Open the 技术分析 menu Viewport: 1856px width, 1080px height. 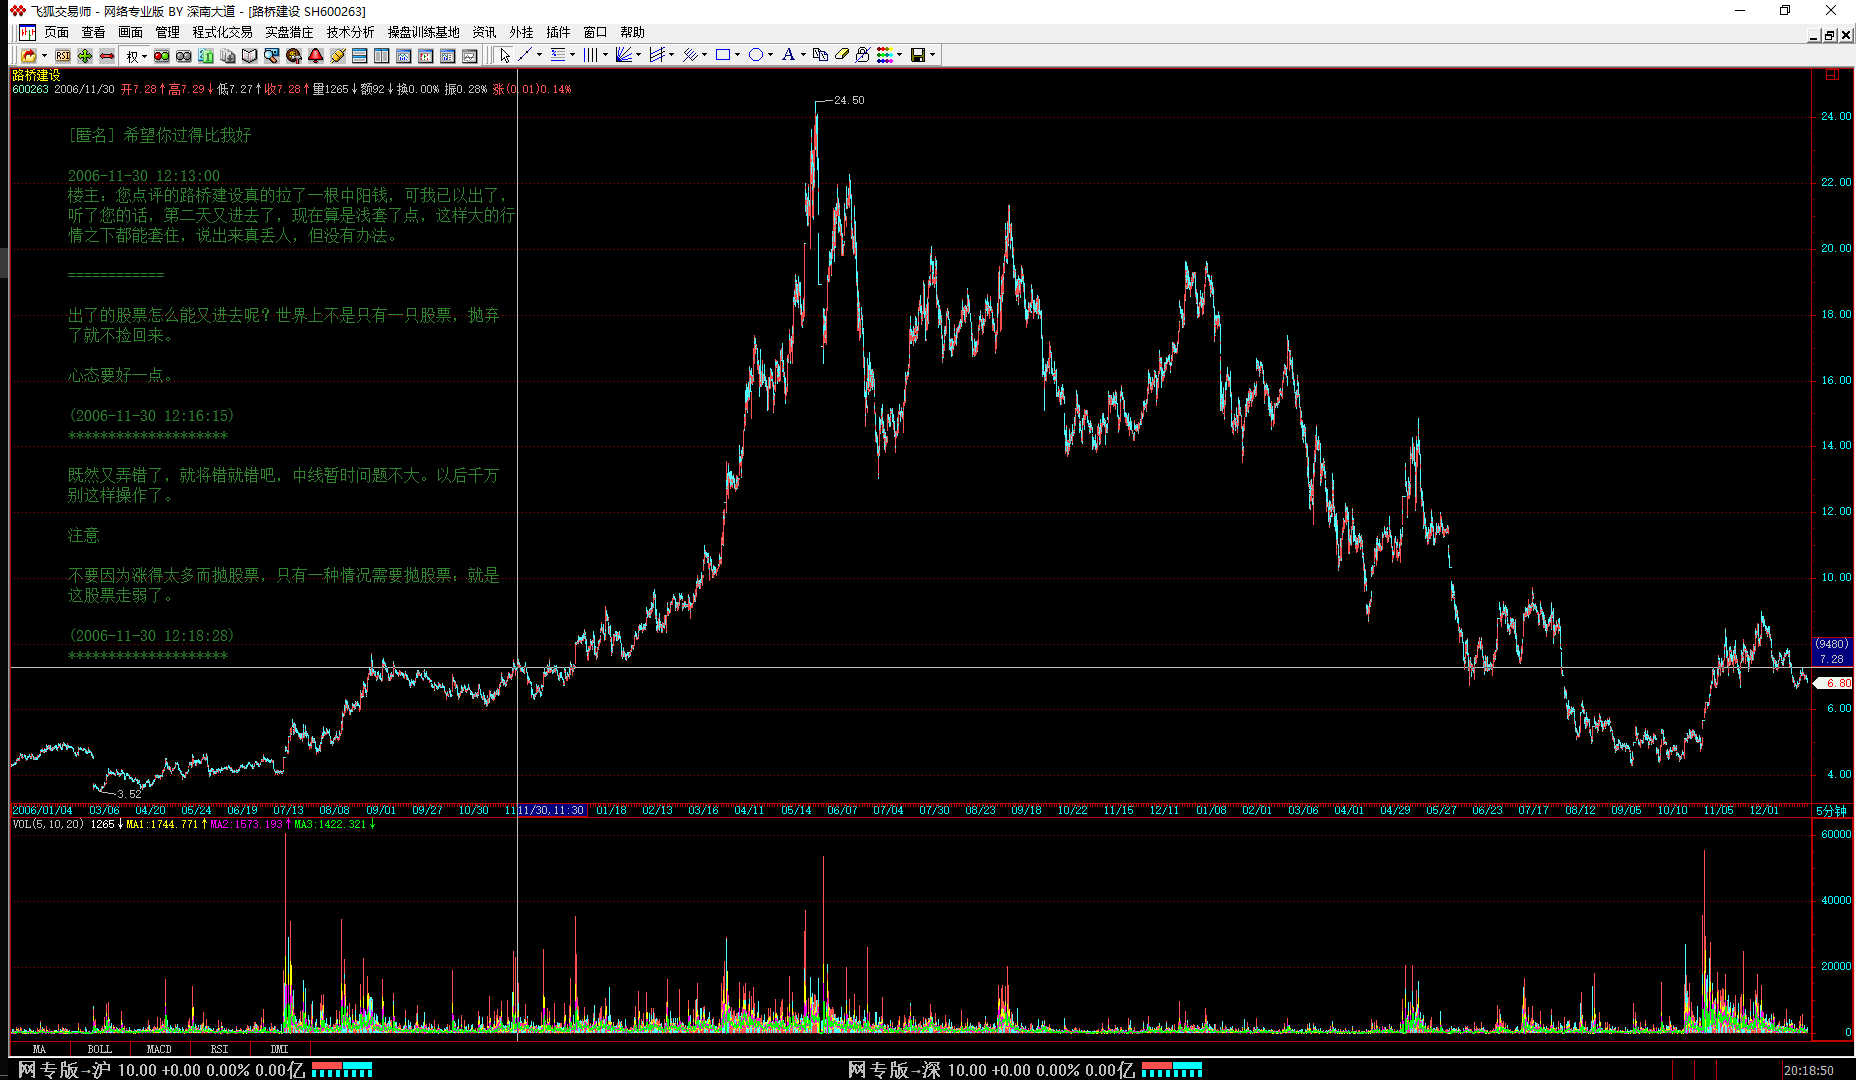(350, 32)
